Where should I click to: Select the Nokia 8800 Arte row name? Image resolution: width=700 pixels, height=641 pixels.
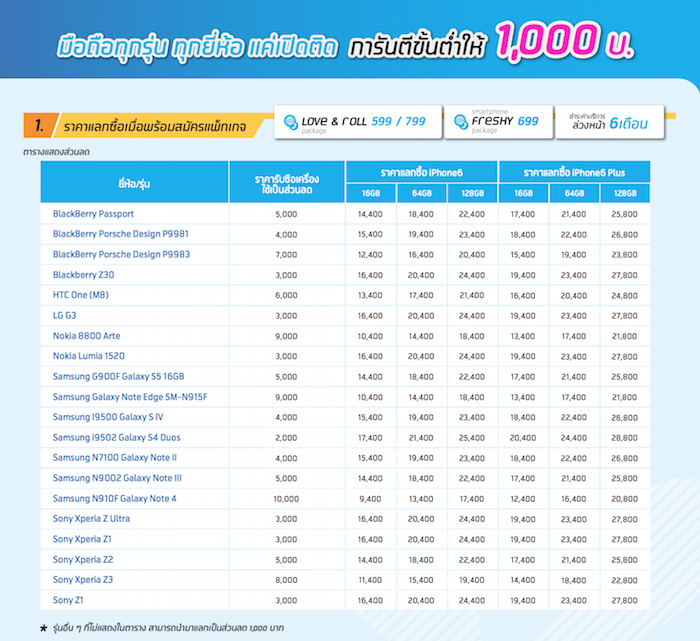pos(87,336)
